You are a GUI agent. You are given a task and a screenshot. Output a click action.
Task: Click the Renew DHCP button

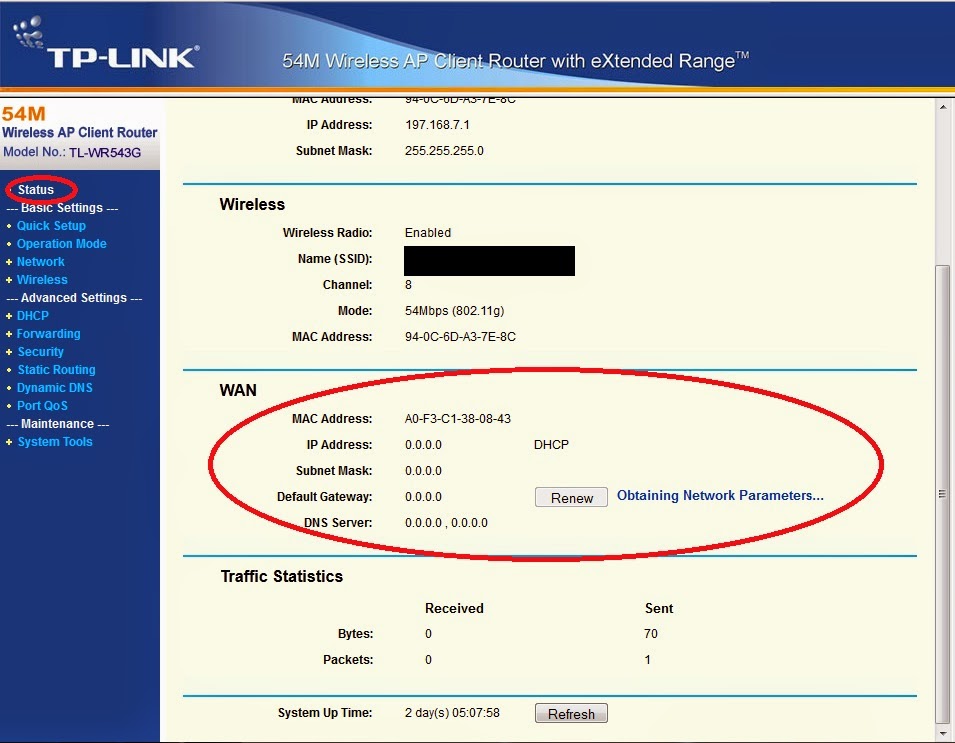571,498
